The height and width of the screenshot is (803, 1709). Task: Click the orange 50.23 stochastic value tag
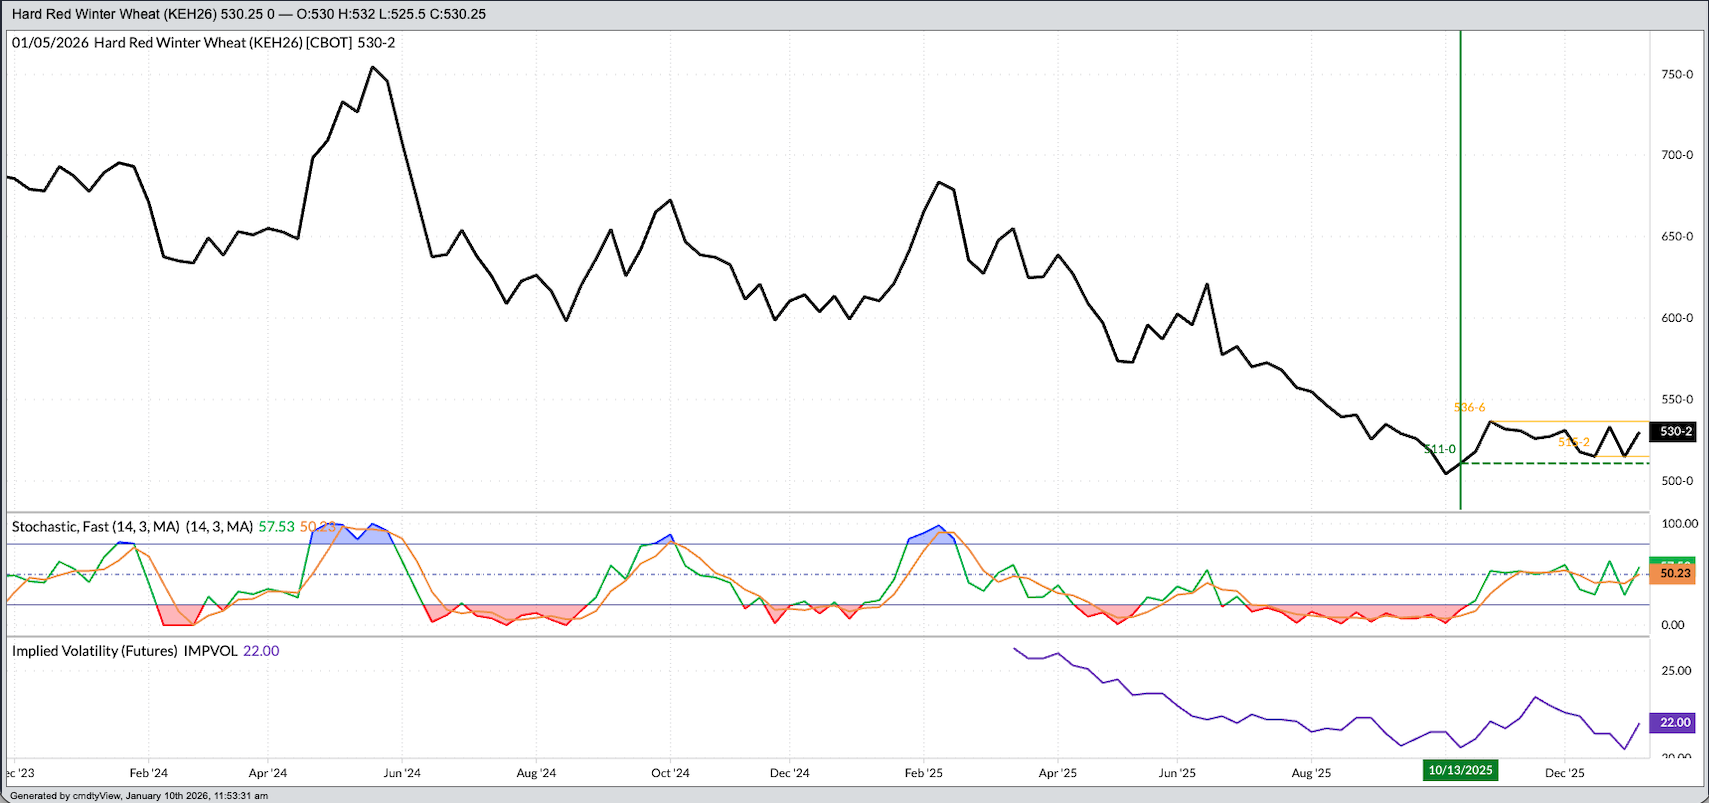click(1675, 574)
